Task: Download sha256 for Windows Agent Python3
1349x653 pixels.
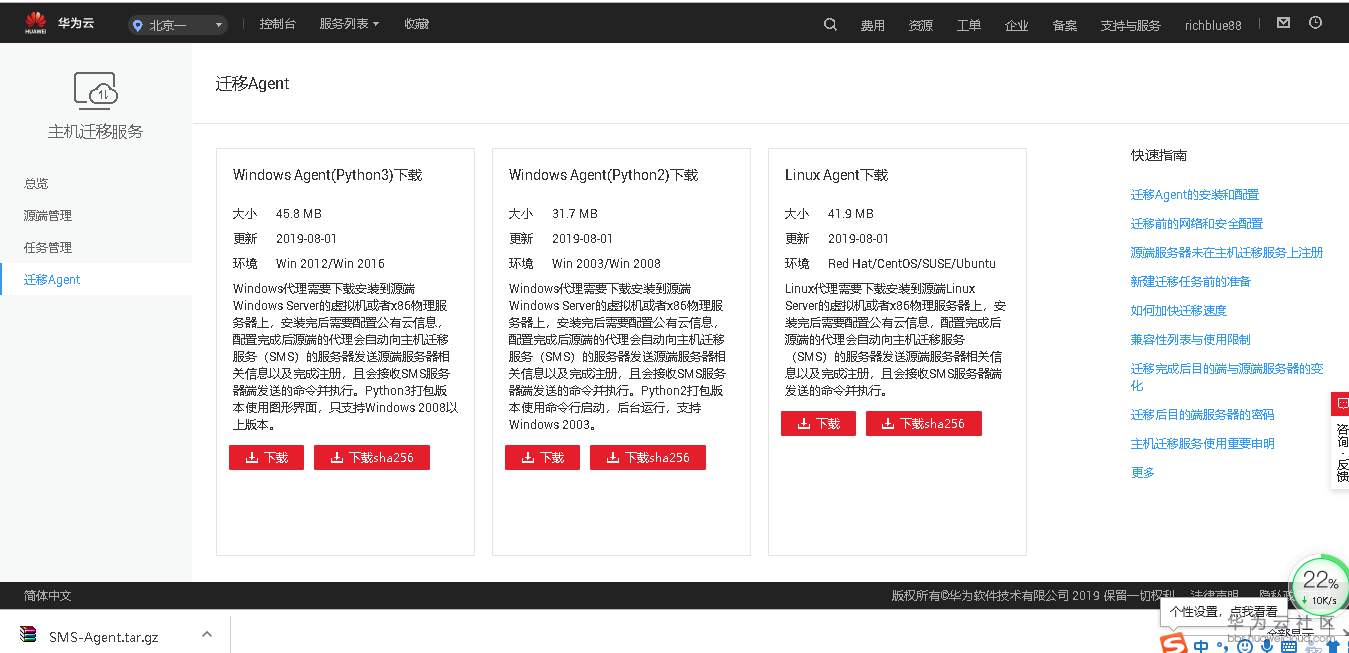Action: (372, 457)
